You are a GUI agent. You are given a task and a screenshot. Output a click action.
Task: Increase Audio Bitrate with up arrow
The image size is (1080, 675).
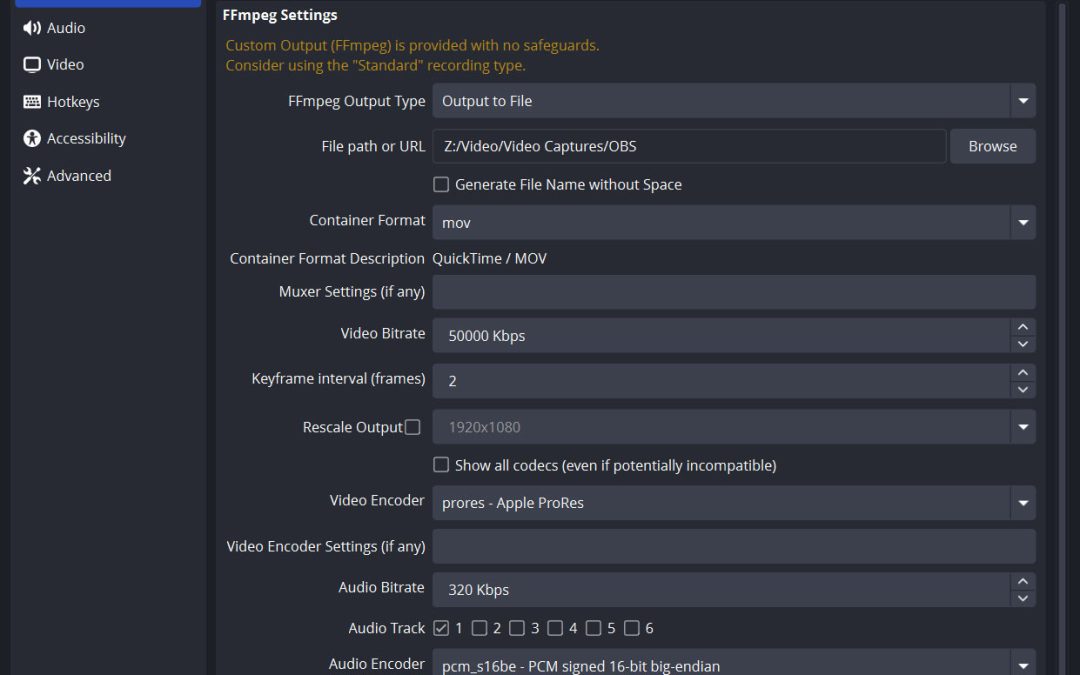(x=1022, y=581)
